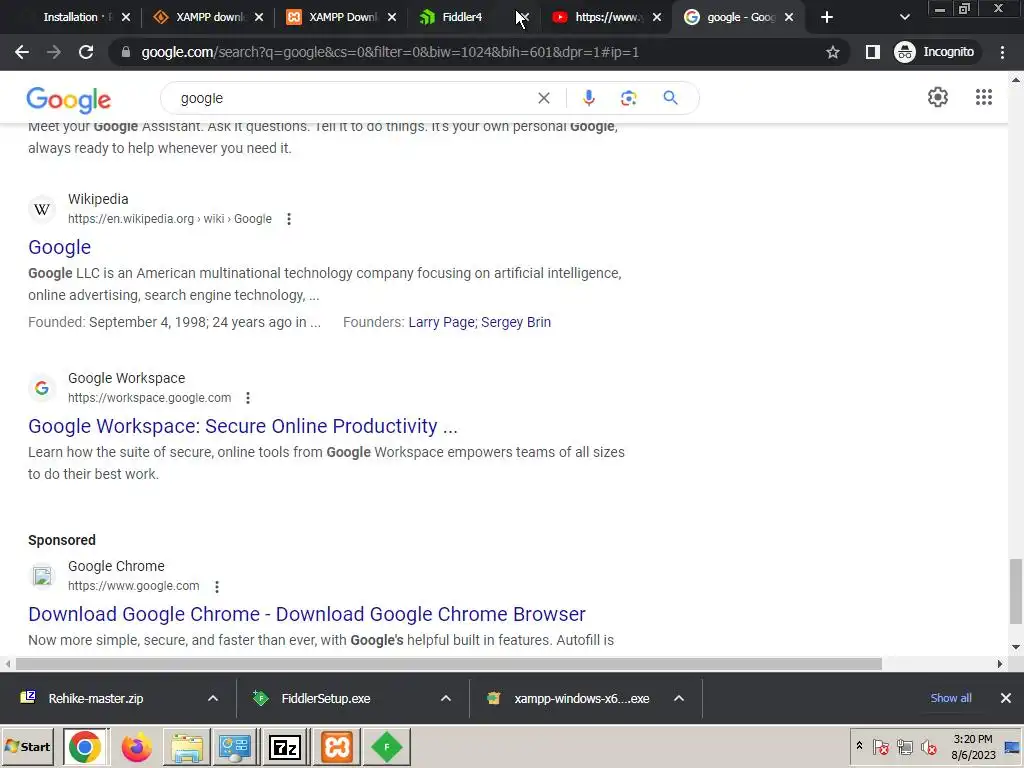
Task: Open Download Google Chrome sponsored link
Action: pos(307,614)
